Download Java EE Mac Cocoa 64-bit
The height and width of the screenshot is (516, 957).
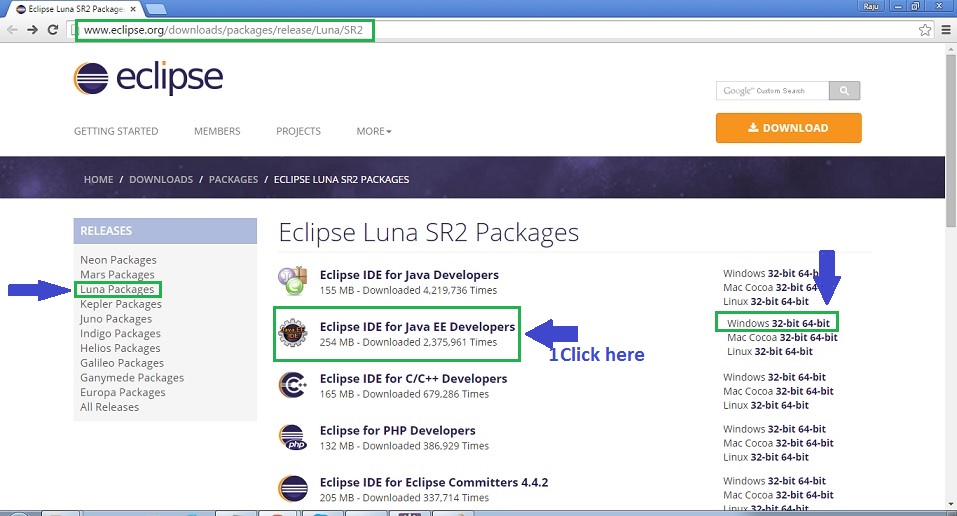[x=824, y=337]
